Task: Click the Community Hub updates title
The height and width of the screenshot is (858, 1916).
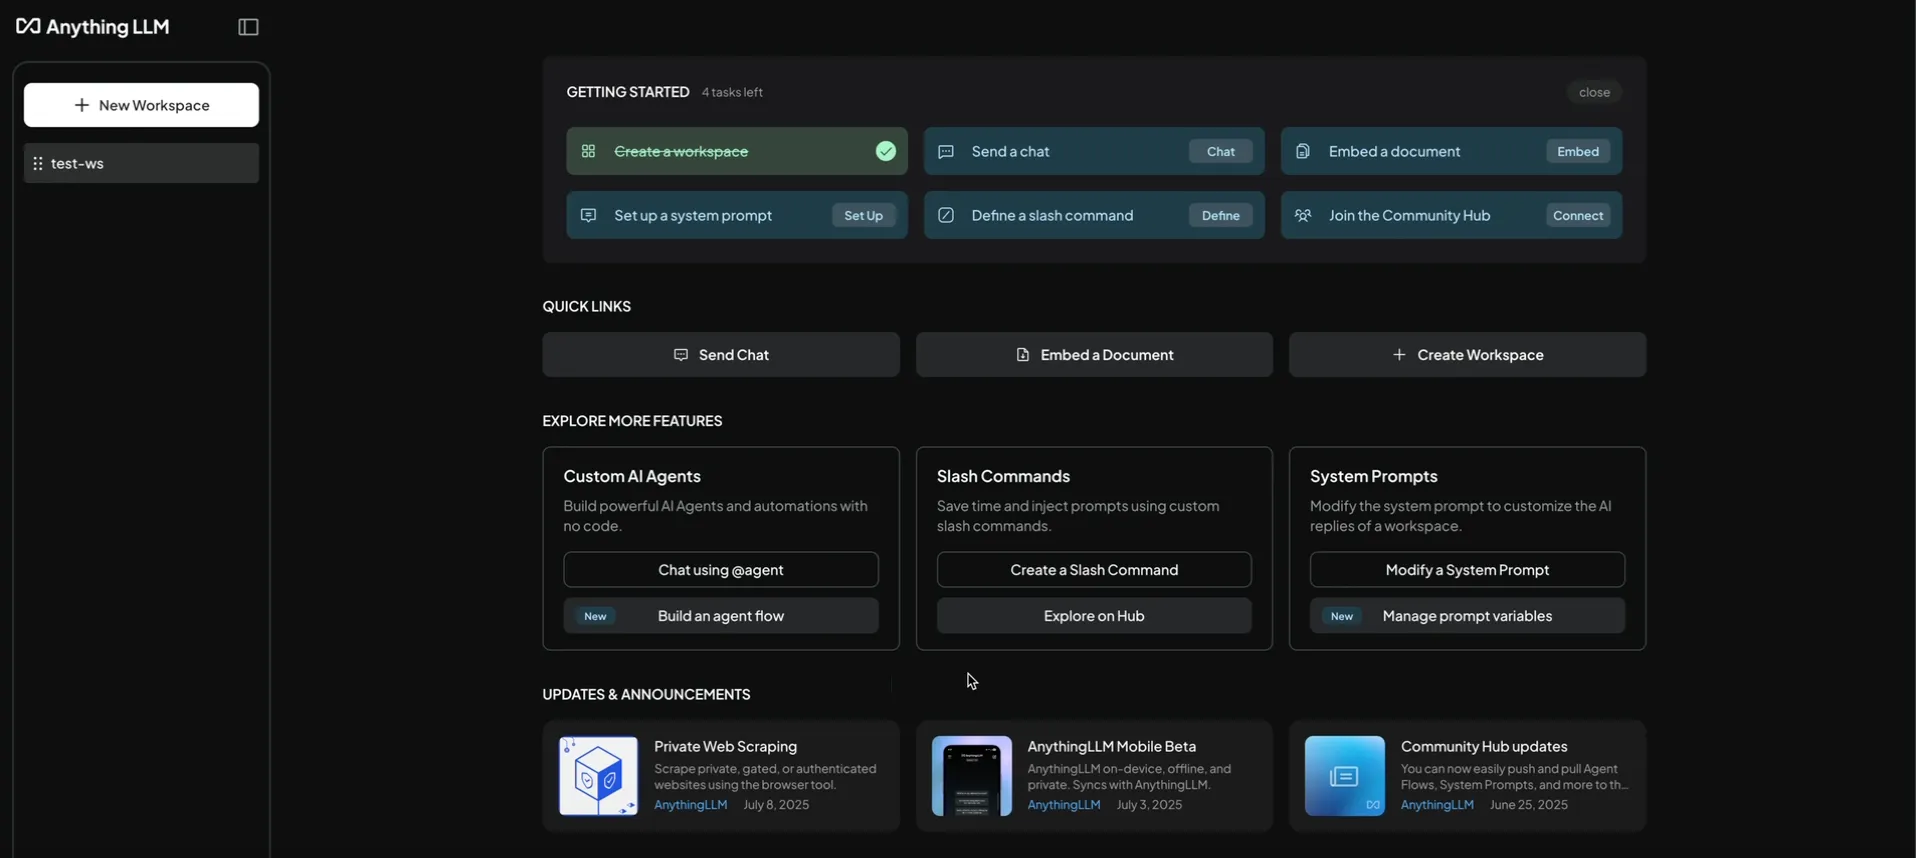Action: point(1484,747)
